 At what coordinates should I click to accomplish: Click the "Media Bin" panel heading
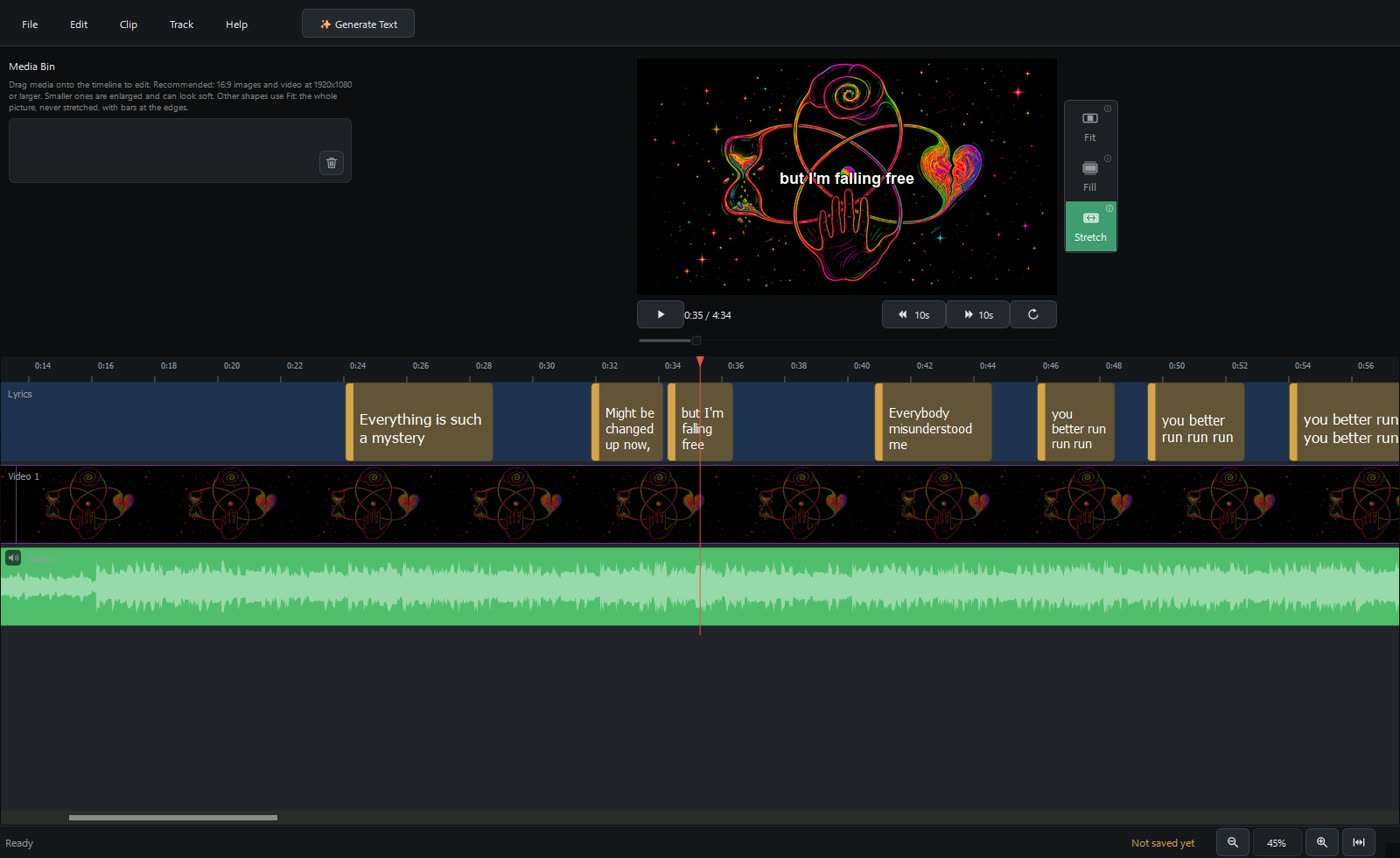tap(32, 66)
